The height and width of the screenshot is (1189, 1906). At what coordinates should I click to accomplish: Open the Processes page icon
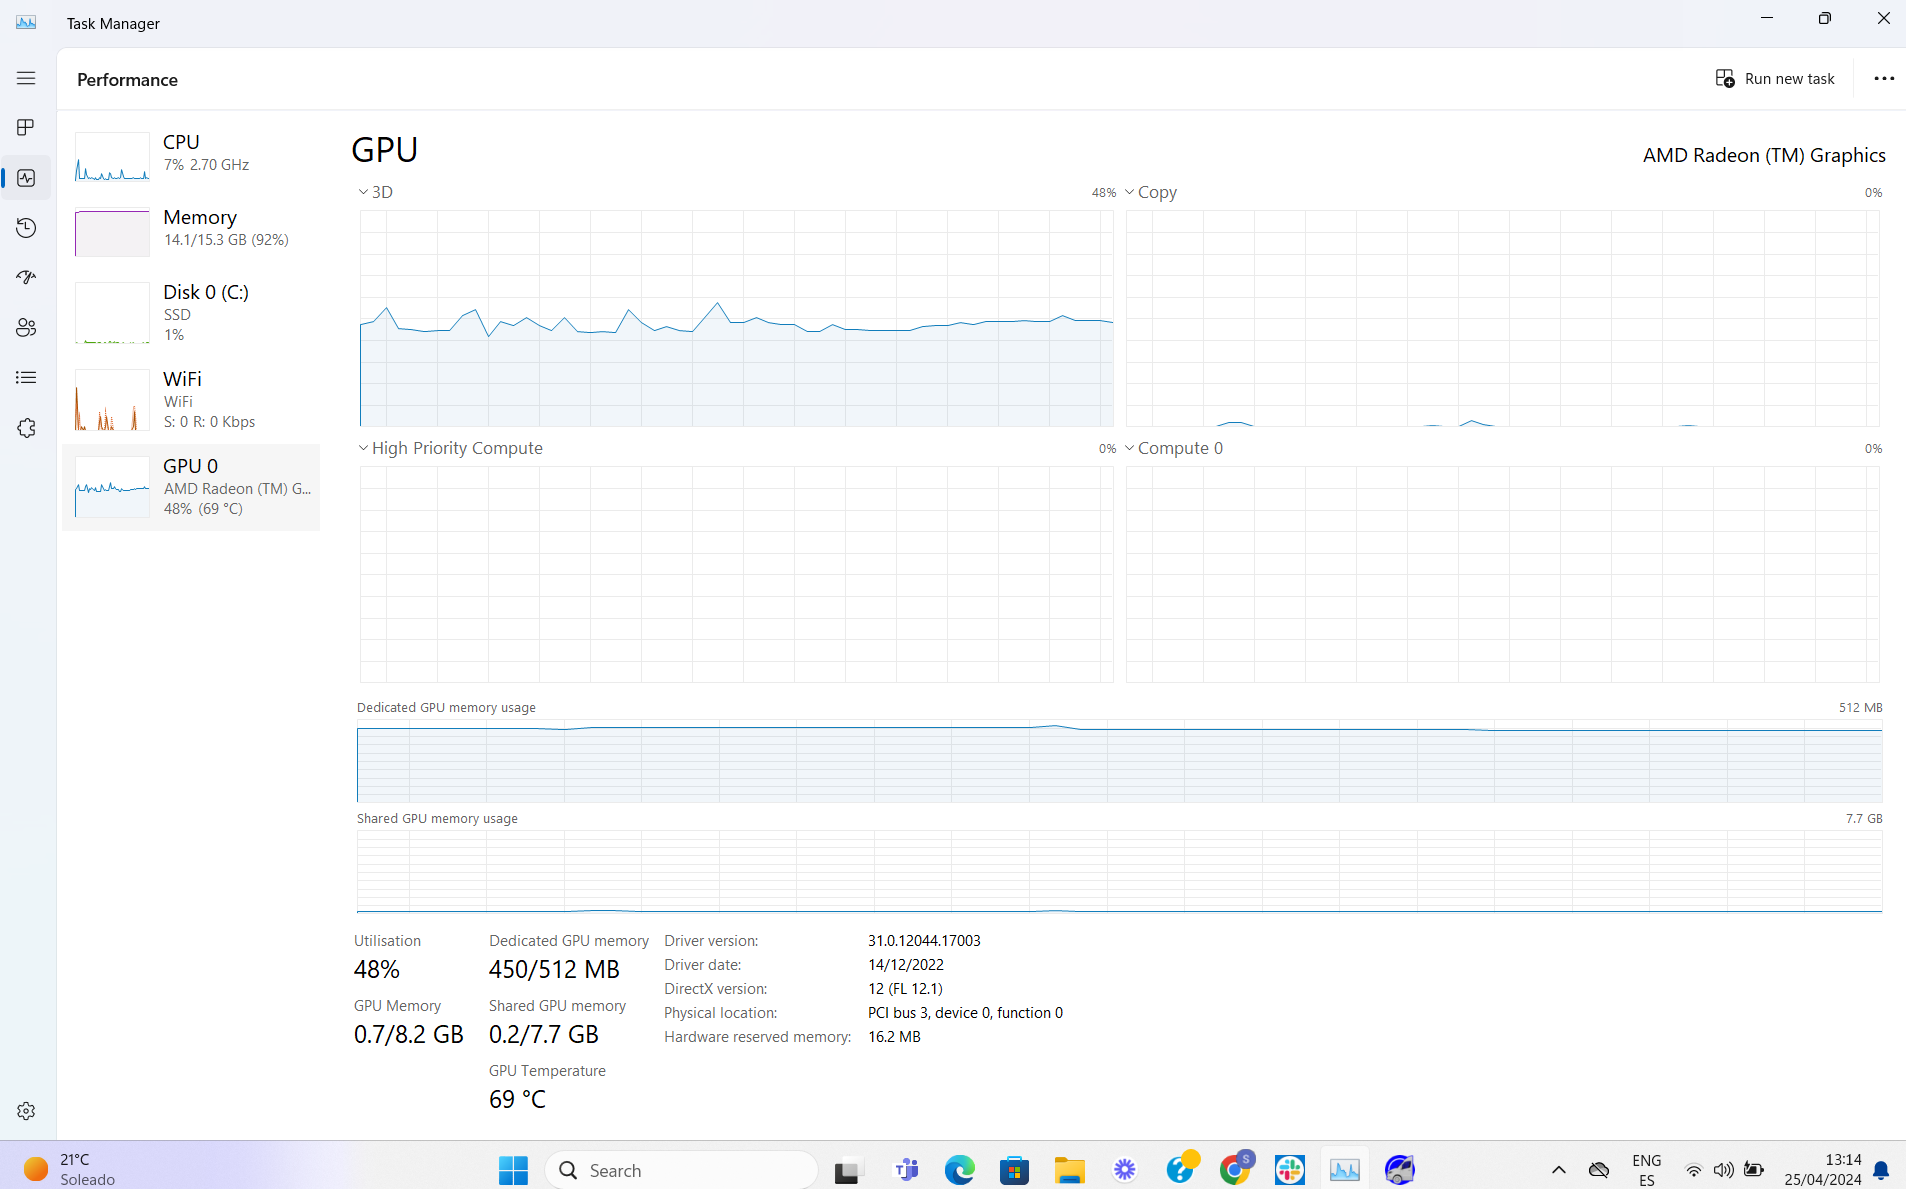click(26, 128)
